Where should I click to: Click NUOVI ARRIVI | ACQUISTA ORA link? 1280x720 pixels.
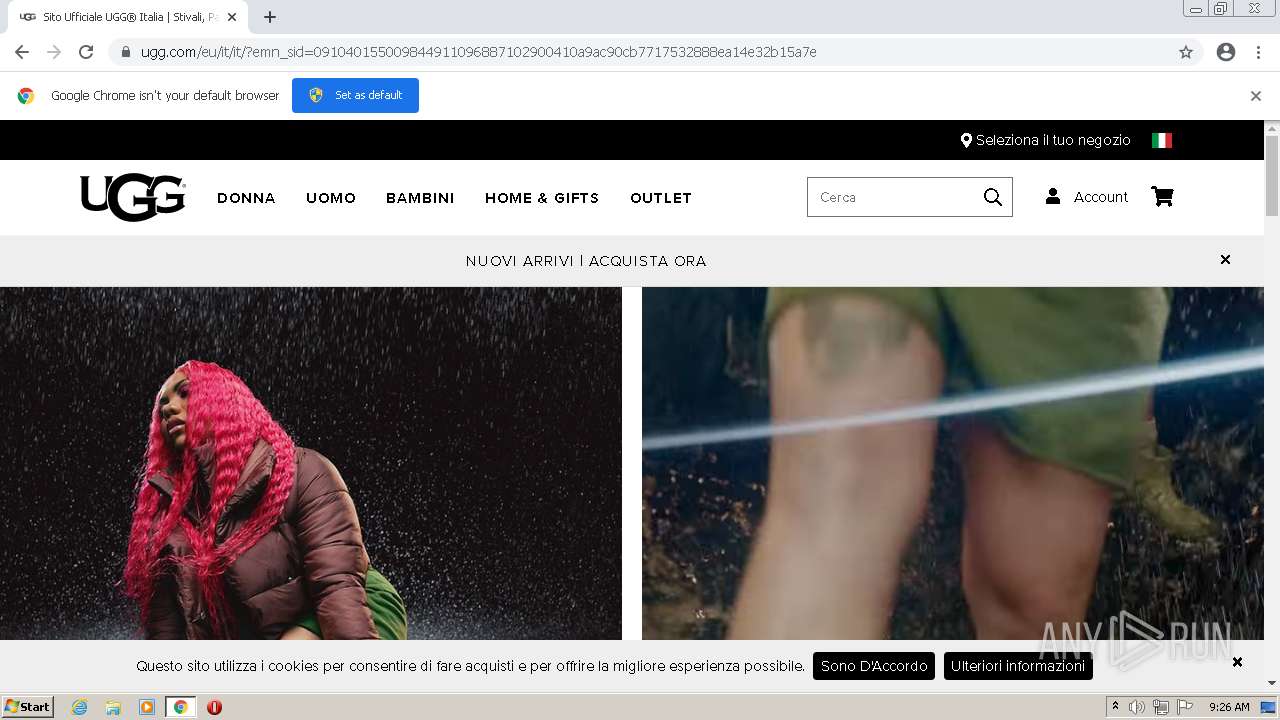click(586, 261)
